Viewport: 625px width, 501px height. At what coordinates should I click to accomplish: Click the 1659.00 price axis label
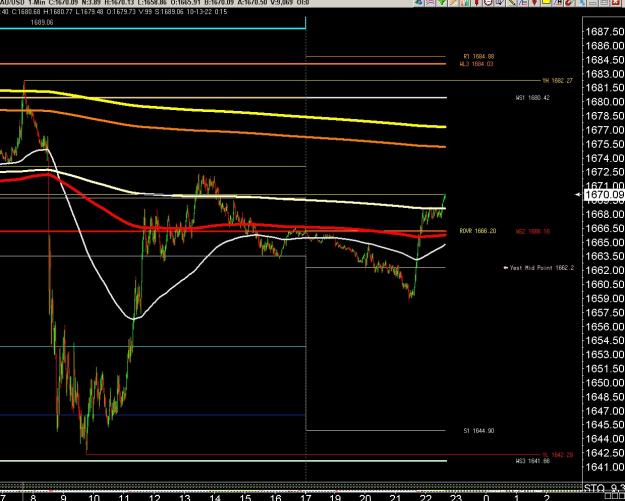[604, 299]
